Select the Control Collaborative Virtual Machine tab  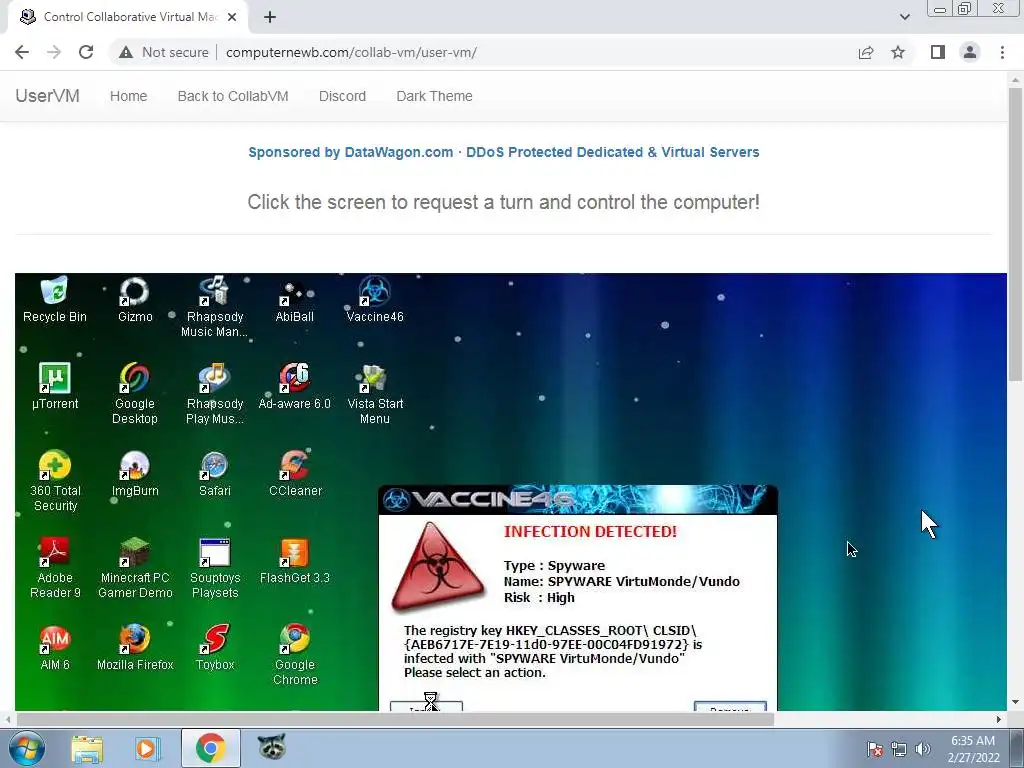[x=127, y=17]
